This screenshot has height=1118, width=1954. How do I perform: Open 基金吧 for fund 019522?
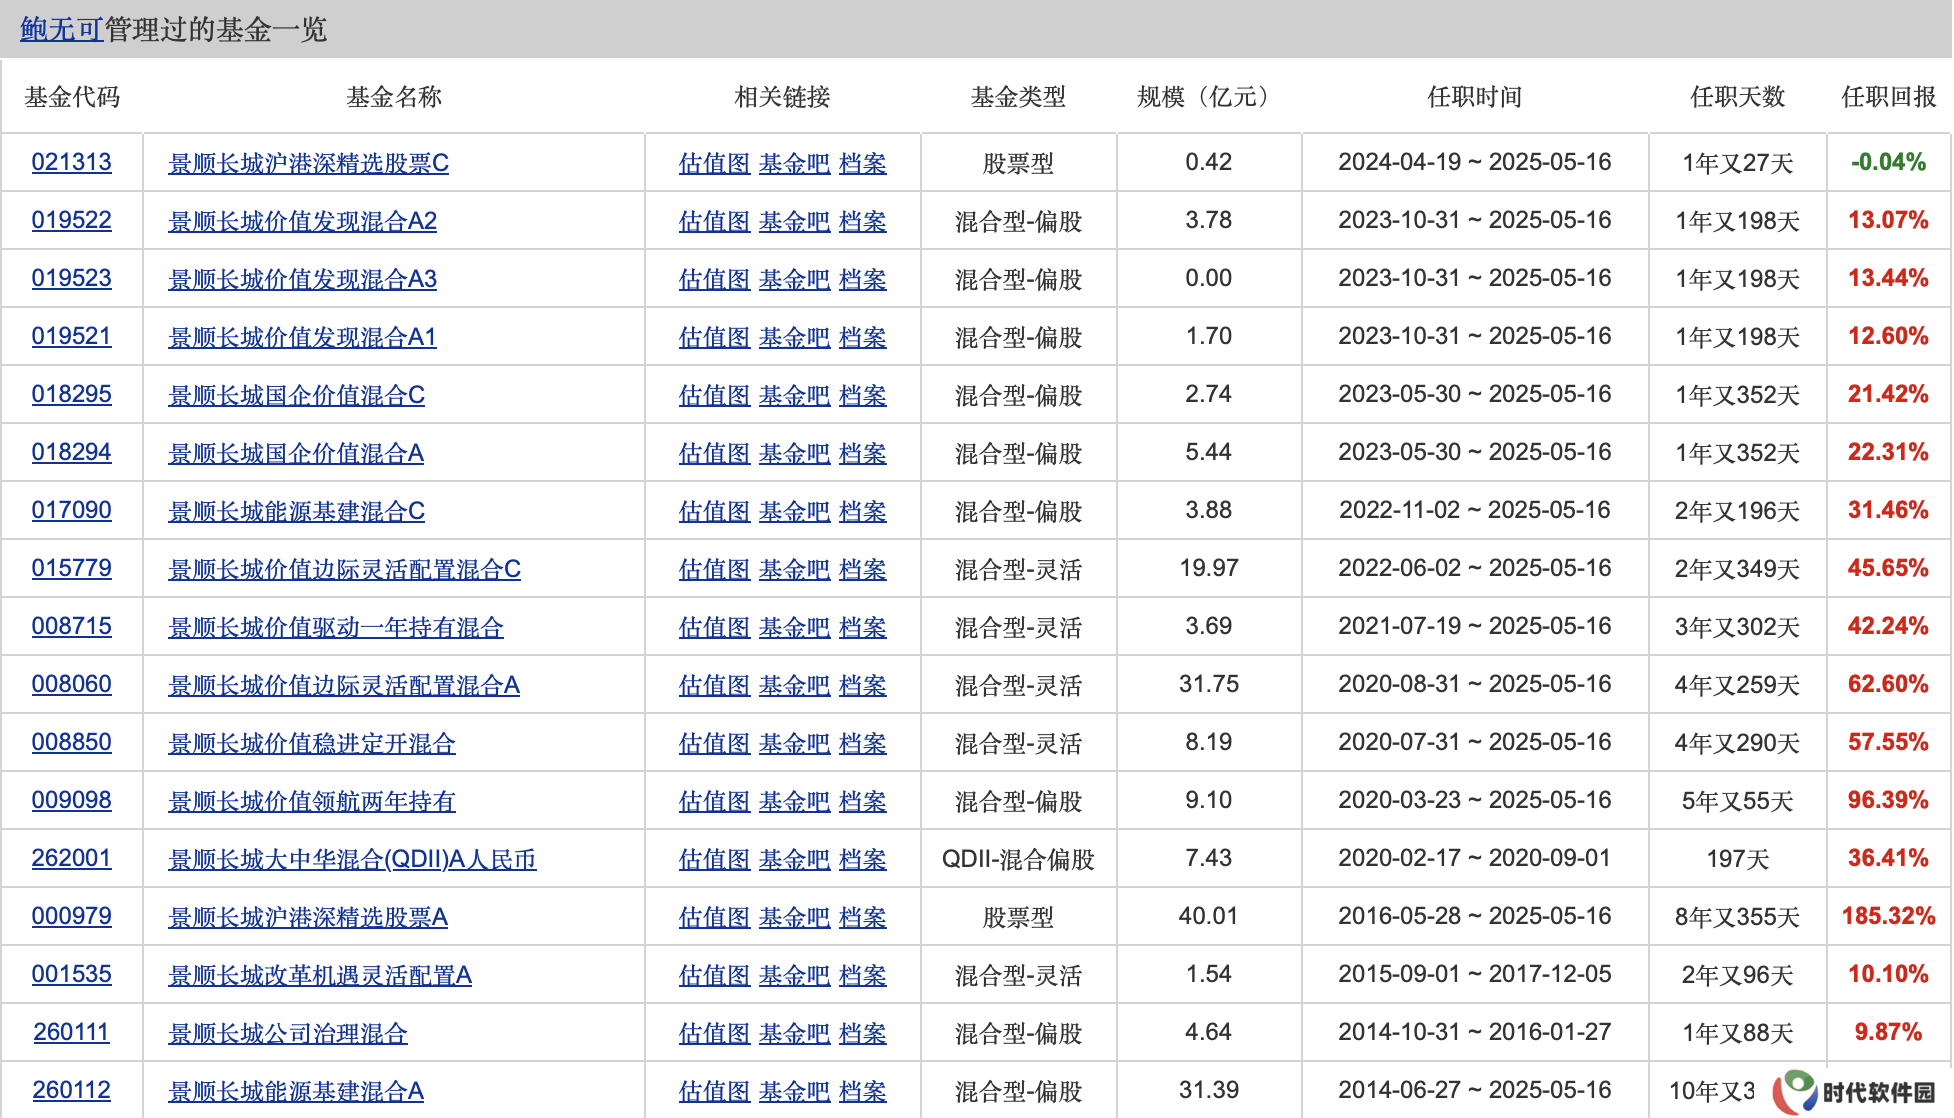795,221
